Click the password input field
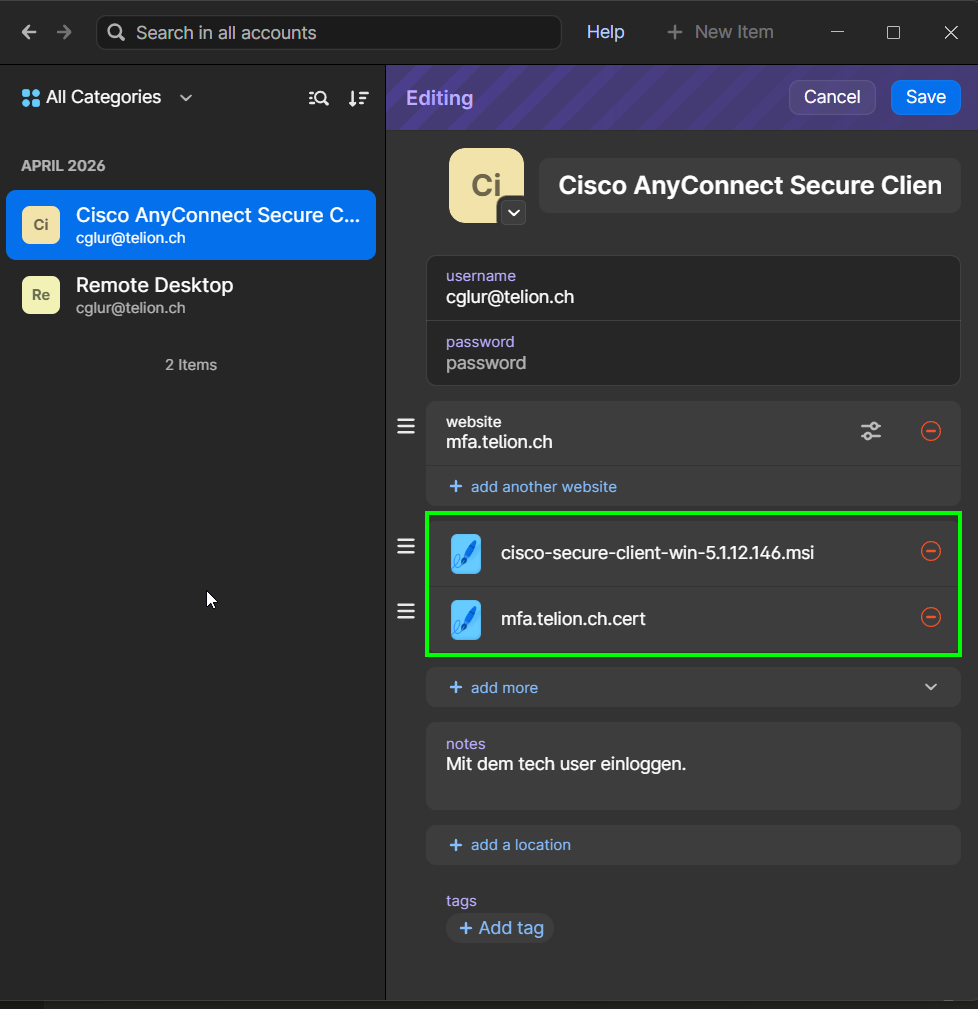 [x=694, y=353]
